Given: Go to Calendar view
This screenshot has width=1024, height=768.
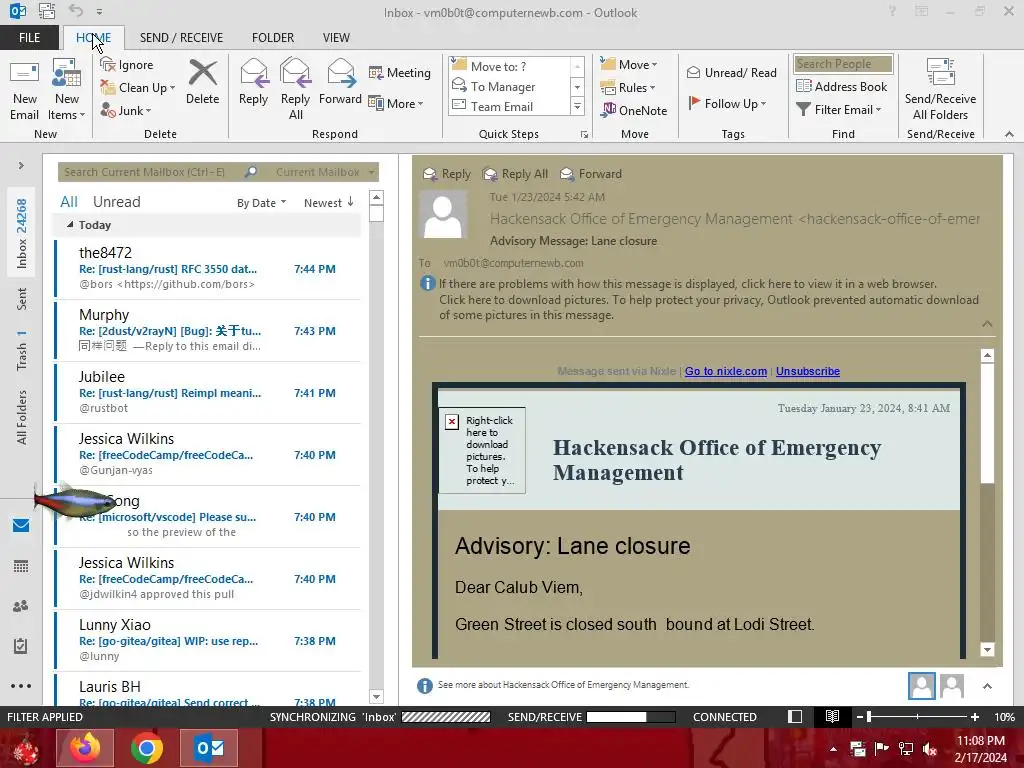Looking at the screenshot, I should (x=21, y=566).
